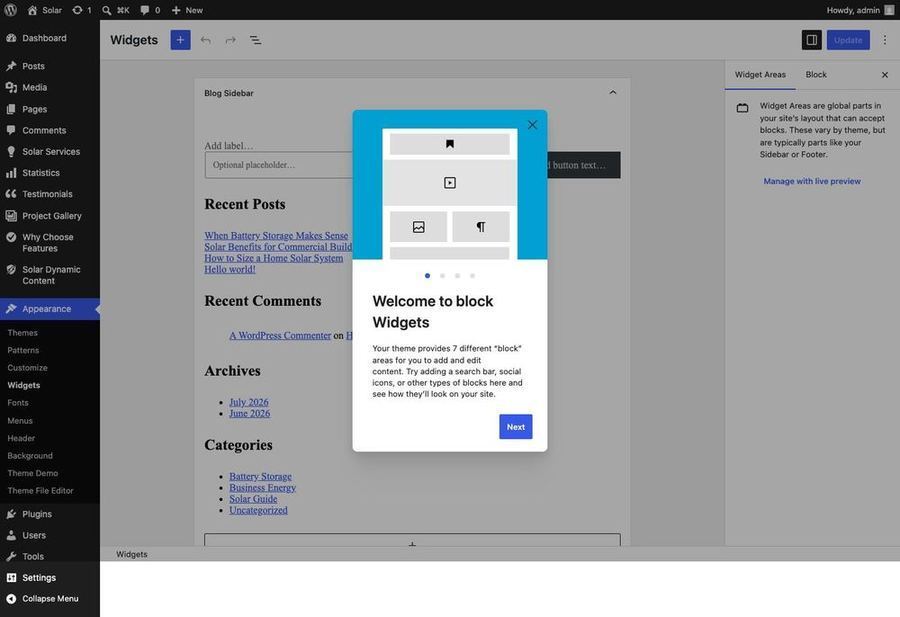Open Dashboard in the admin menu
Viewport: 900px width, 617px height.
[50, 38]
